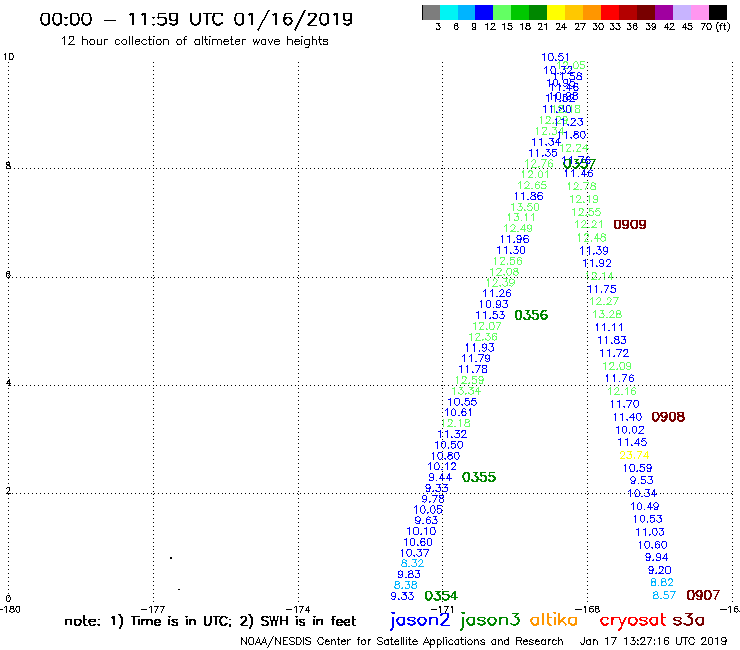740x650 pixels.
Task: Click the orange legend color swatch
Action: pos(592,13)
